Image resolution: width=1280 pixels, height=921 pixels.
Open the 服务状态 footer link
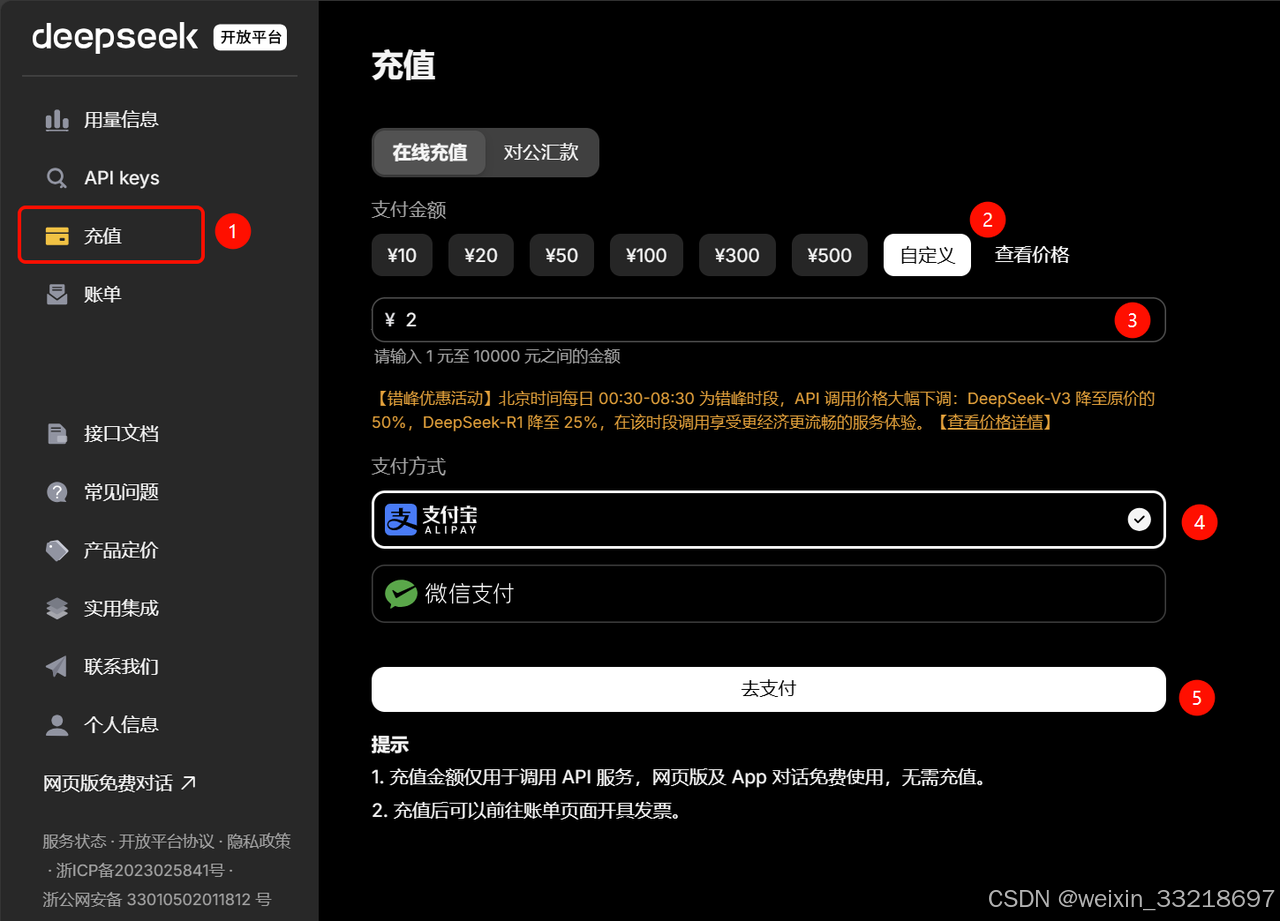tap(74, 841)
